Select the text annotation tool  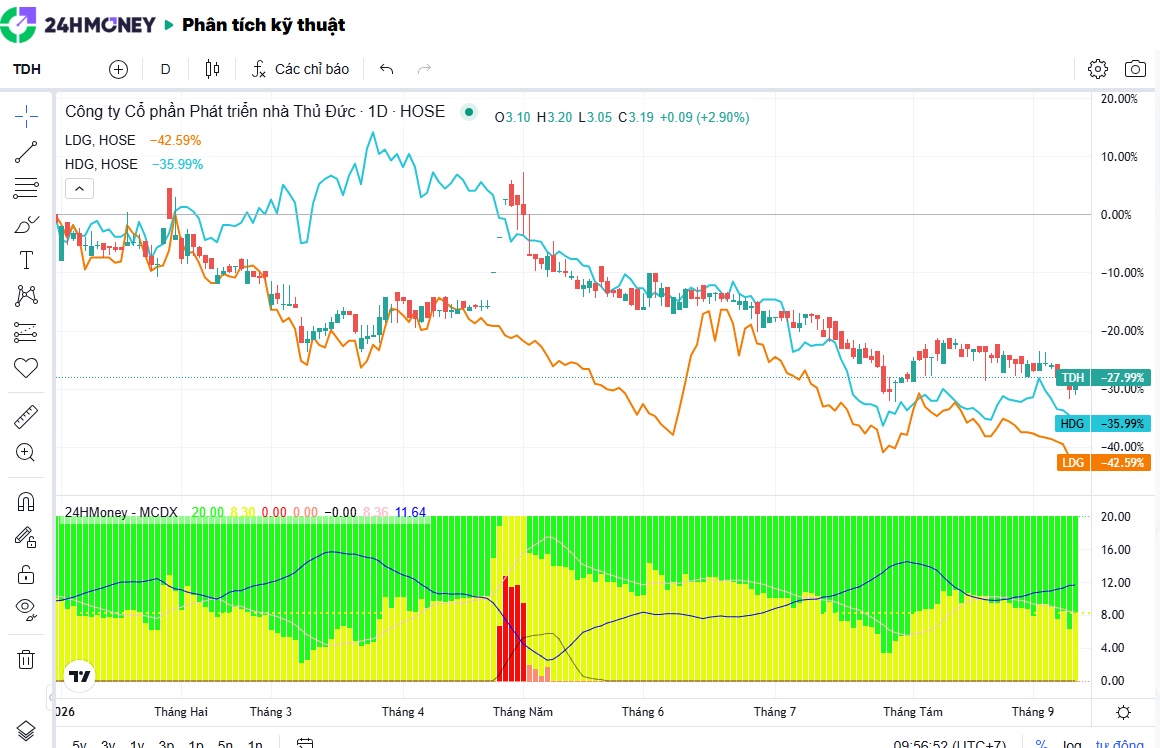point(26,260)
